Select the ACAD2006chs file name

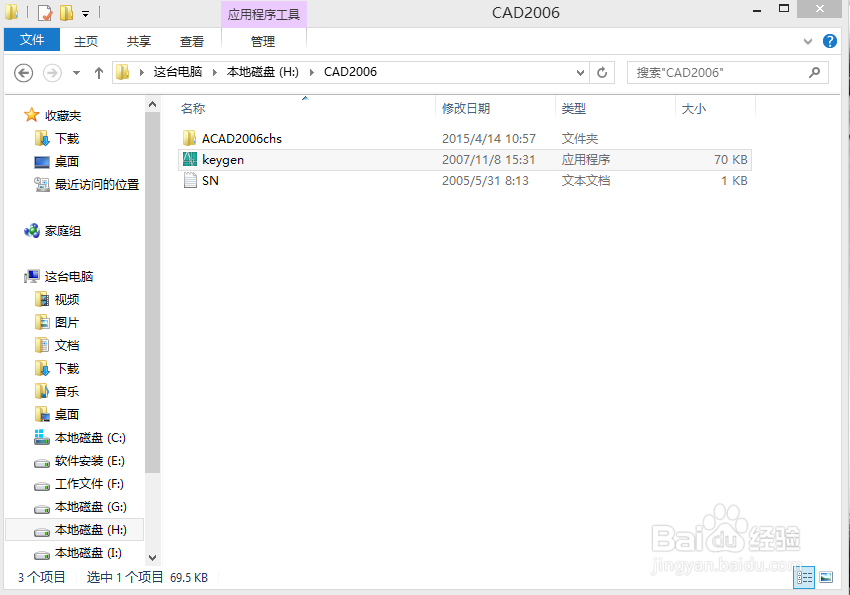(x=242, y=139)
